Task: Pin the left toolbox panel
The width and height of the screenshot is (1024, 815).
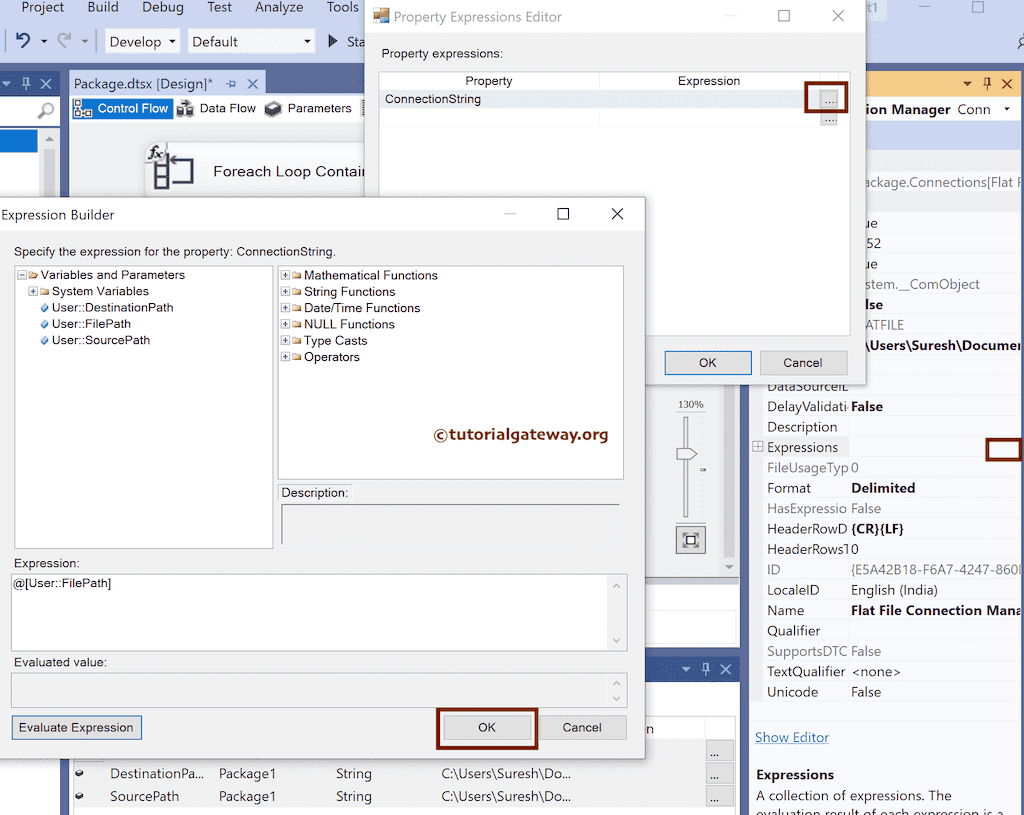Action: click(x=26, y=84)
